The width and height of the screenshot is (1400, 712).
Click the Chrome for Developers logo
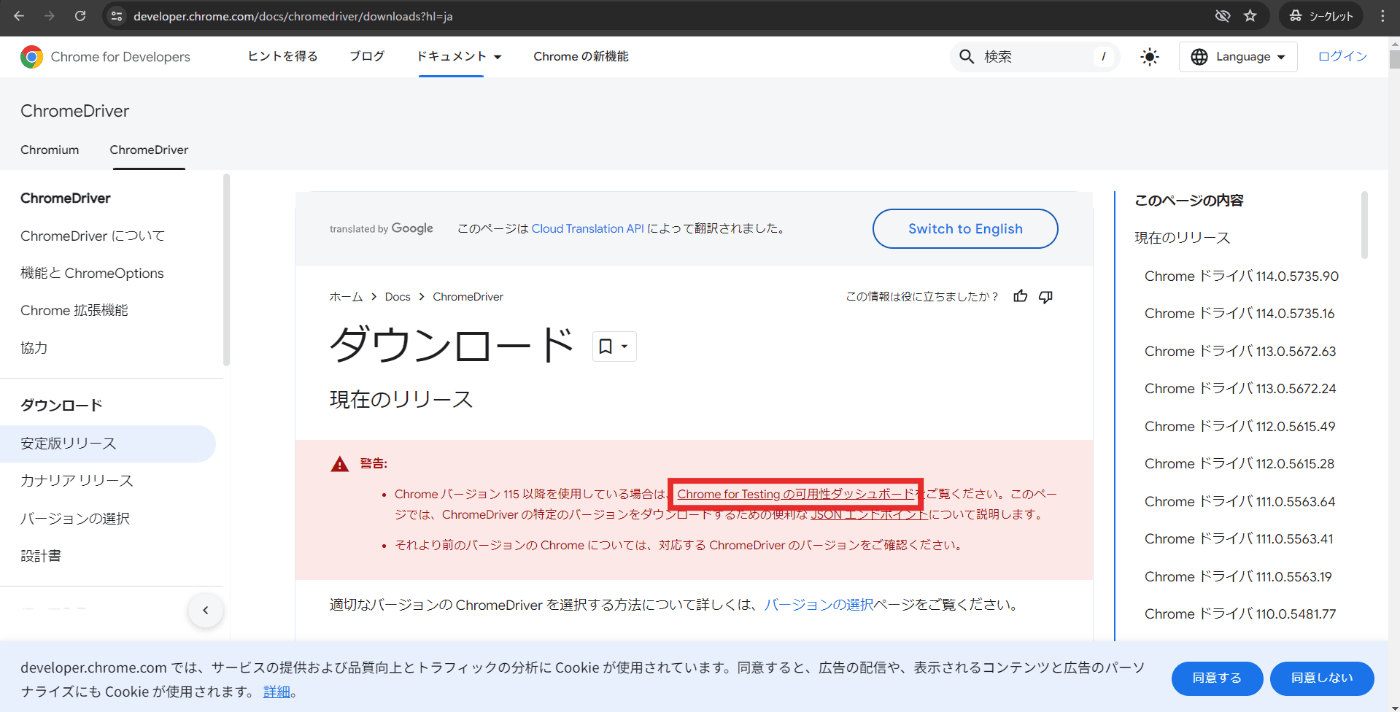[x=105, y=57]
